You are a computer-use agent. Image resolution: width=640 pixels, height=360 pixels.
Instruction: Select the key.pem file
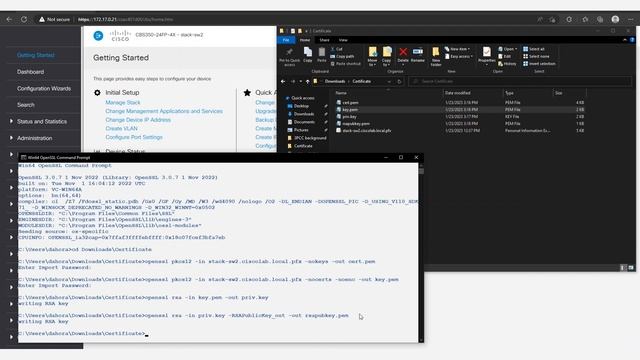point(350,109)
